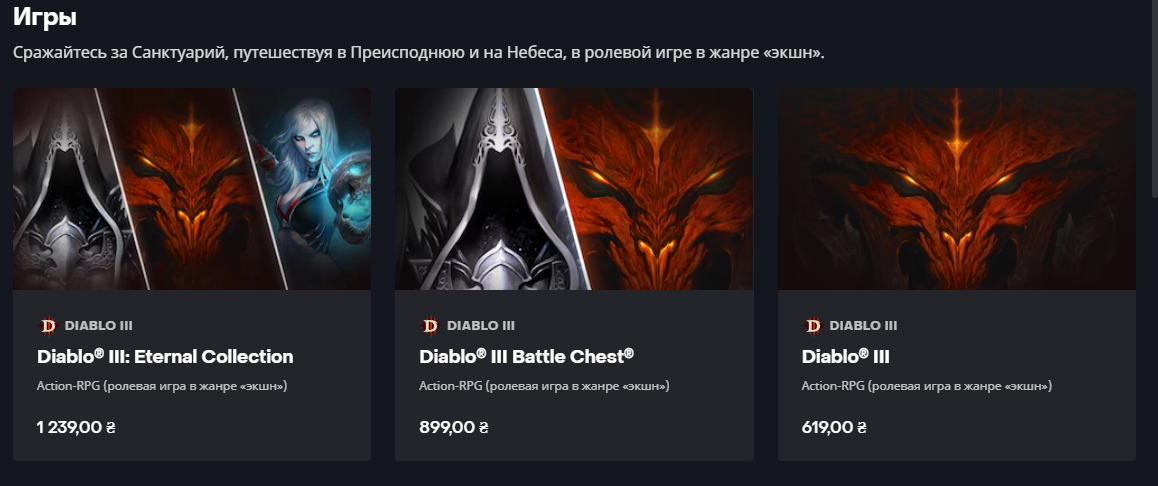Screen dimensions: 1158x486
Task: Click the Diablo logo icon on Diablo III card
Action: point(813,326)
